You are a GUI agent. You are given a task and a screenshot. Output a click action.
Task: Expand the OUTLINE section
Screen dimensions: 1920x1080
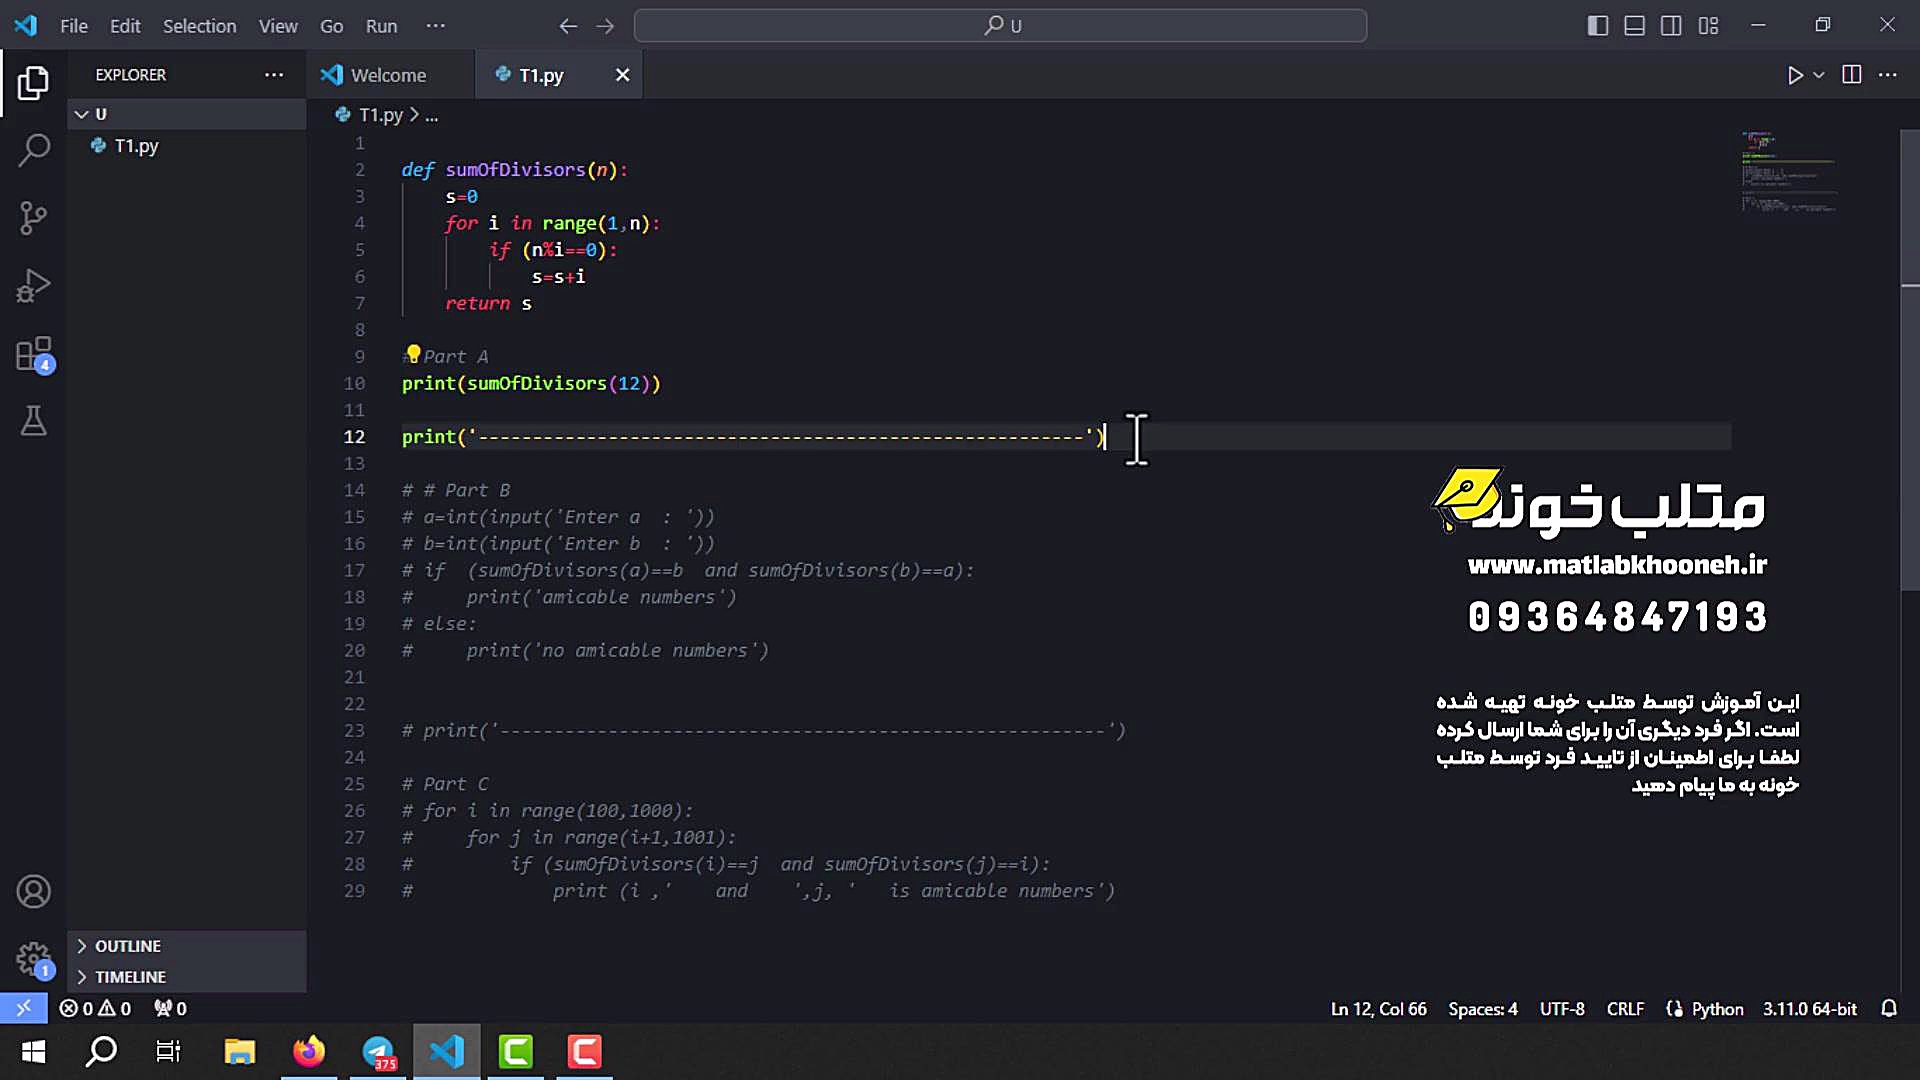click(x=187, y=946)
